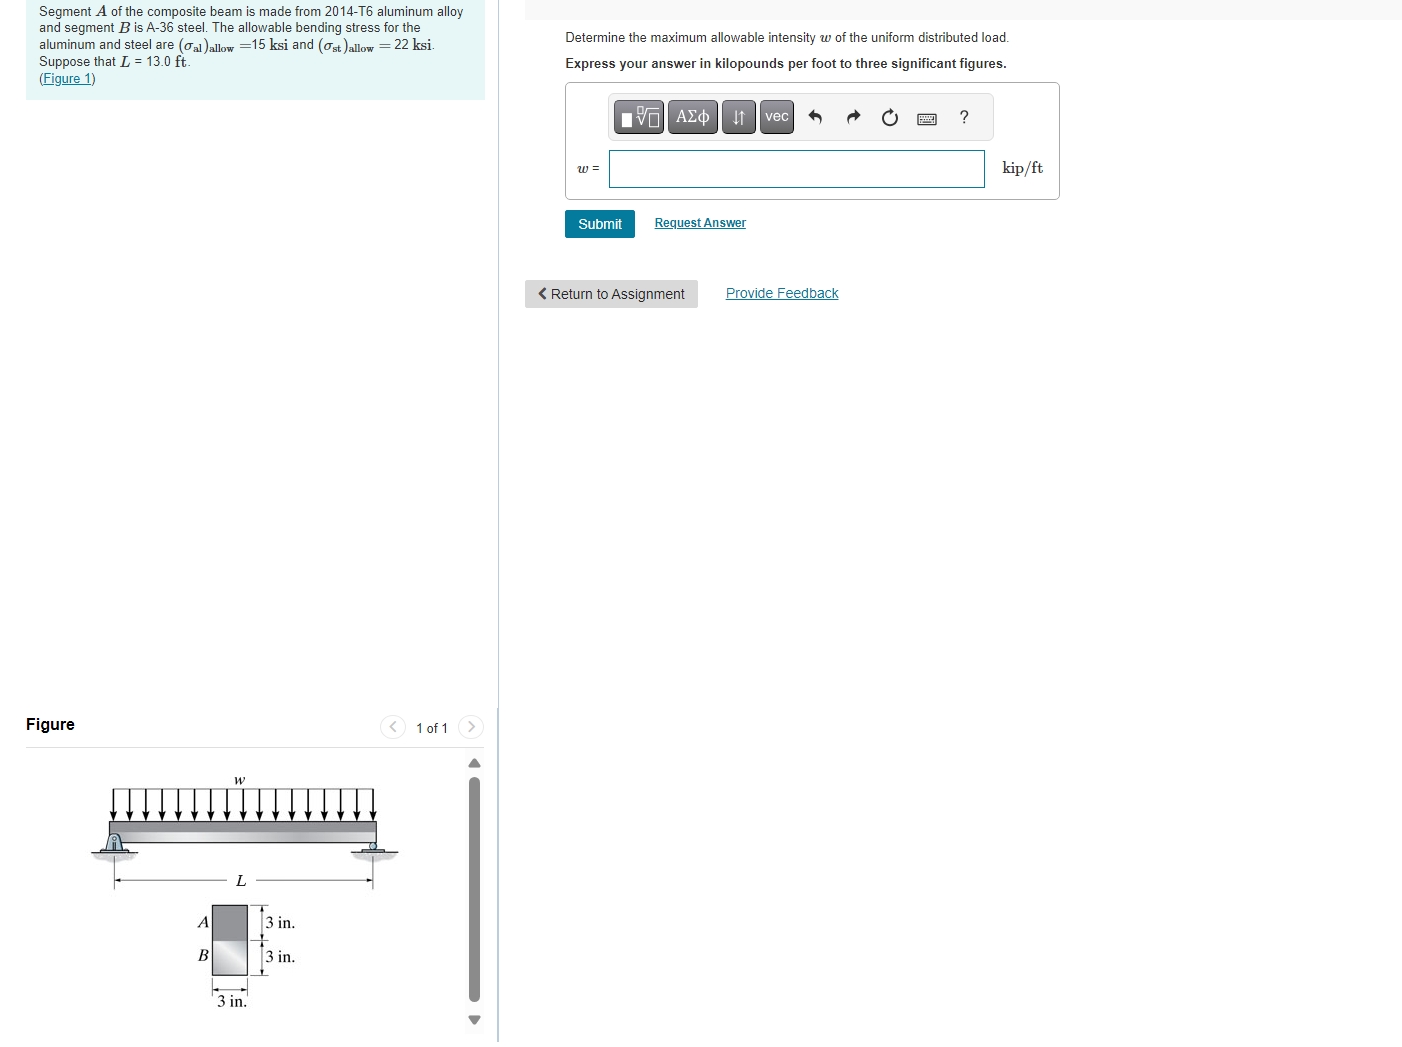Insert a vector using the vec icon
Screen dimensions: 1402x1047
(x=776, y=117)
